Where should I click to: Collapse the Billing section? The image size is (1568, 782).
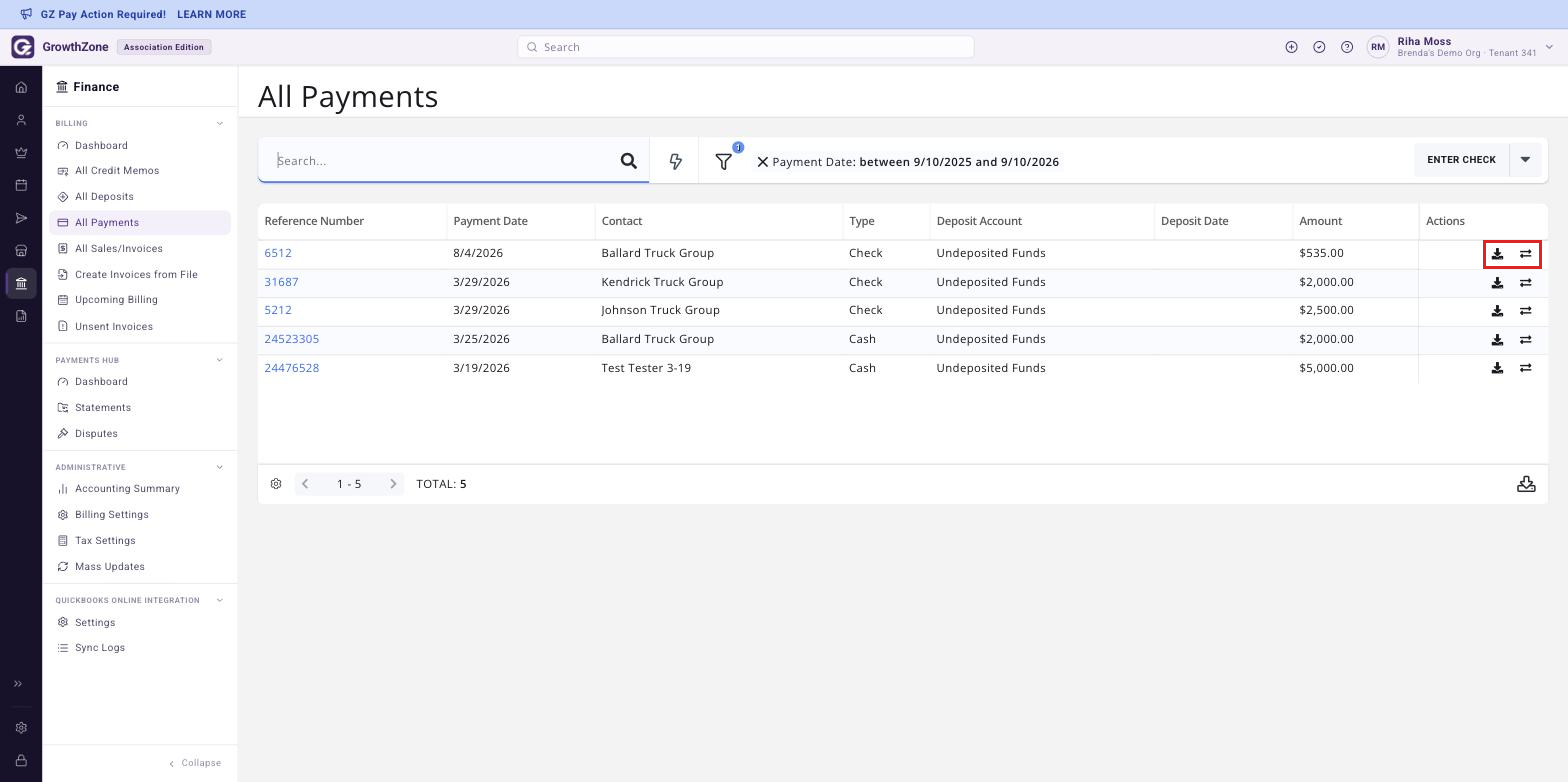tap(220, 124)
